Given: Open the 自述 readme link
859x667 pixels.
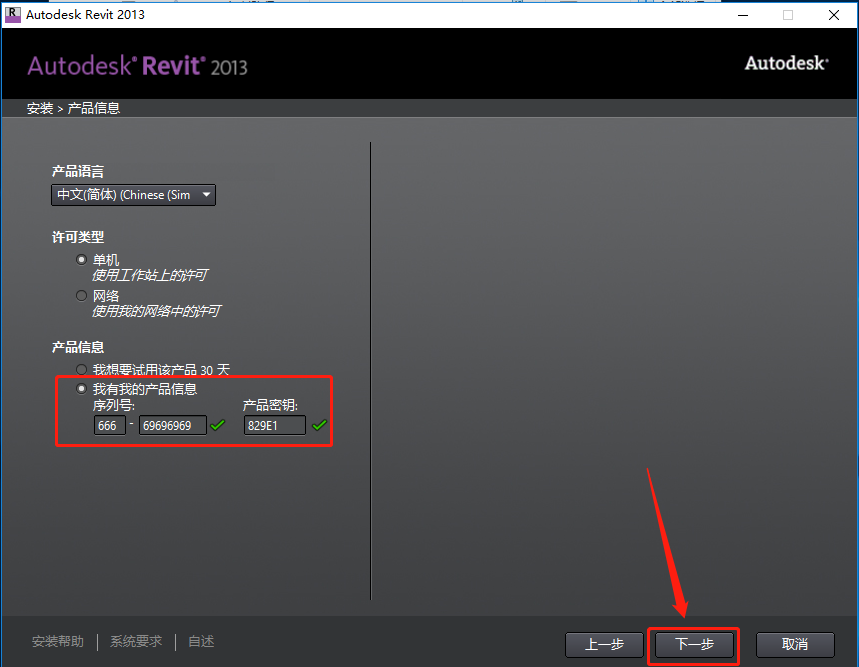Looking at the screenshot, I should click(201, 641).
